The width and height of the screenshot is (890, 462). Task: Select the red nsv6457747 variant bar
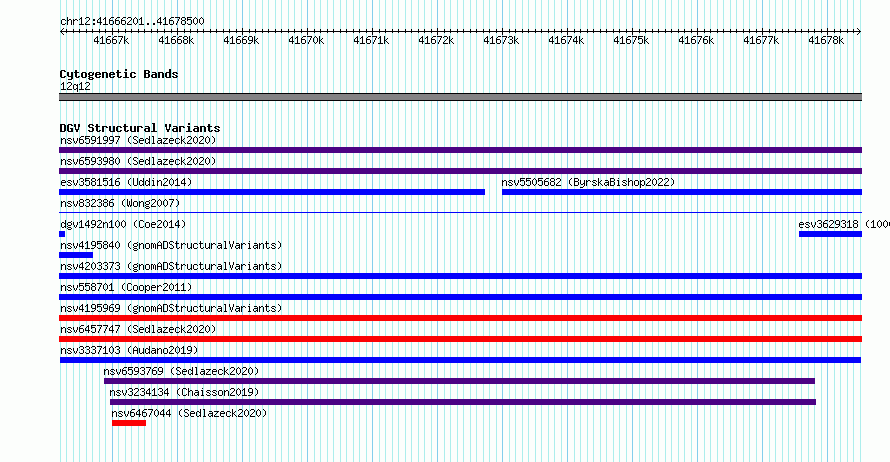460,339
